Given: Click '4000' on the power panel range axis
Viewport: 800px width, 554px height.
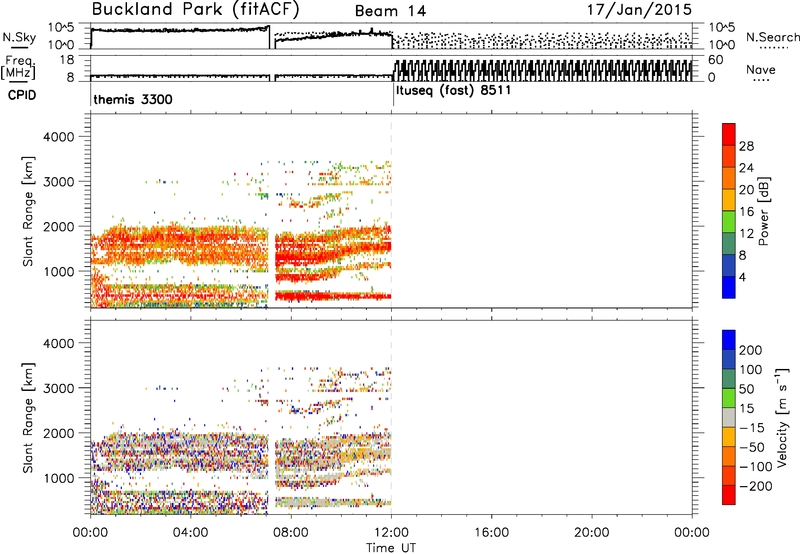Looking at the screenshot, I should 58,137.
